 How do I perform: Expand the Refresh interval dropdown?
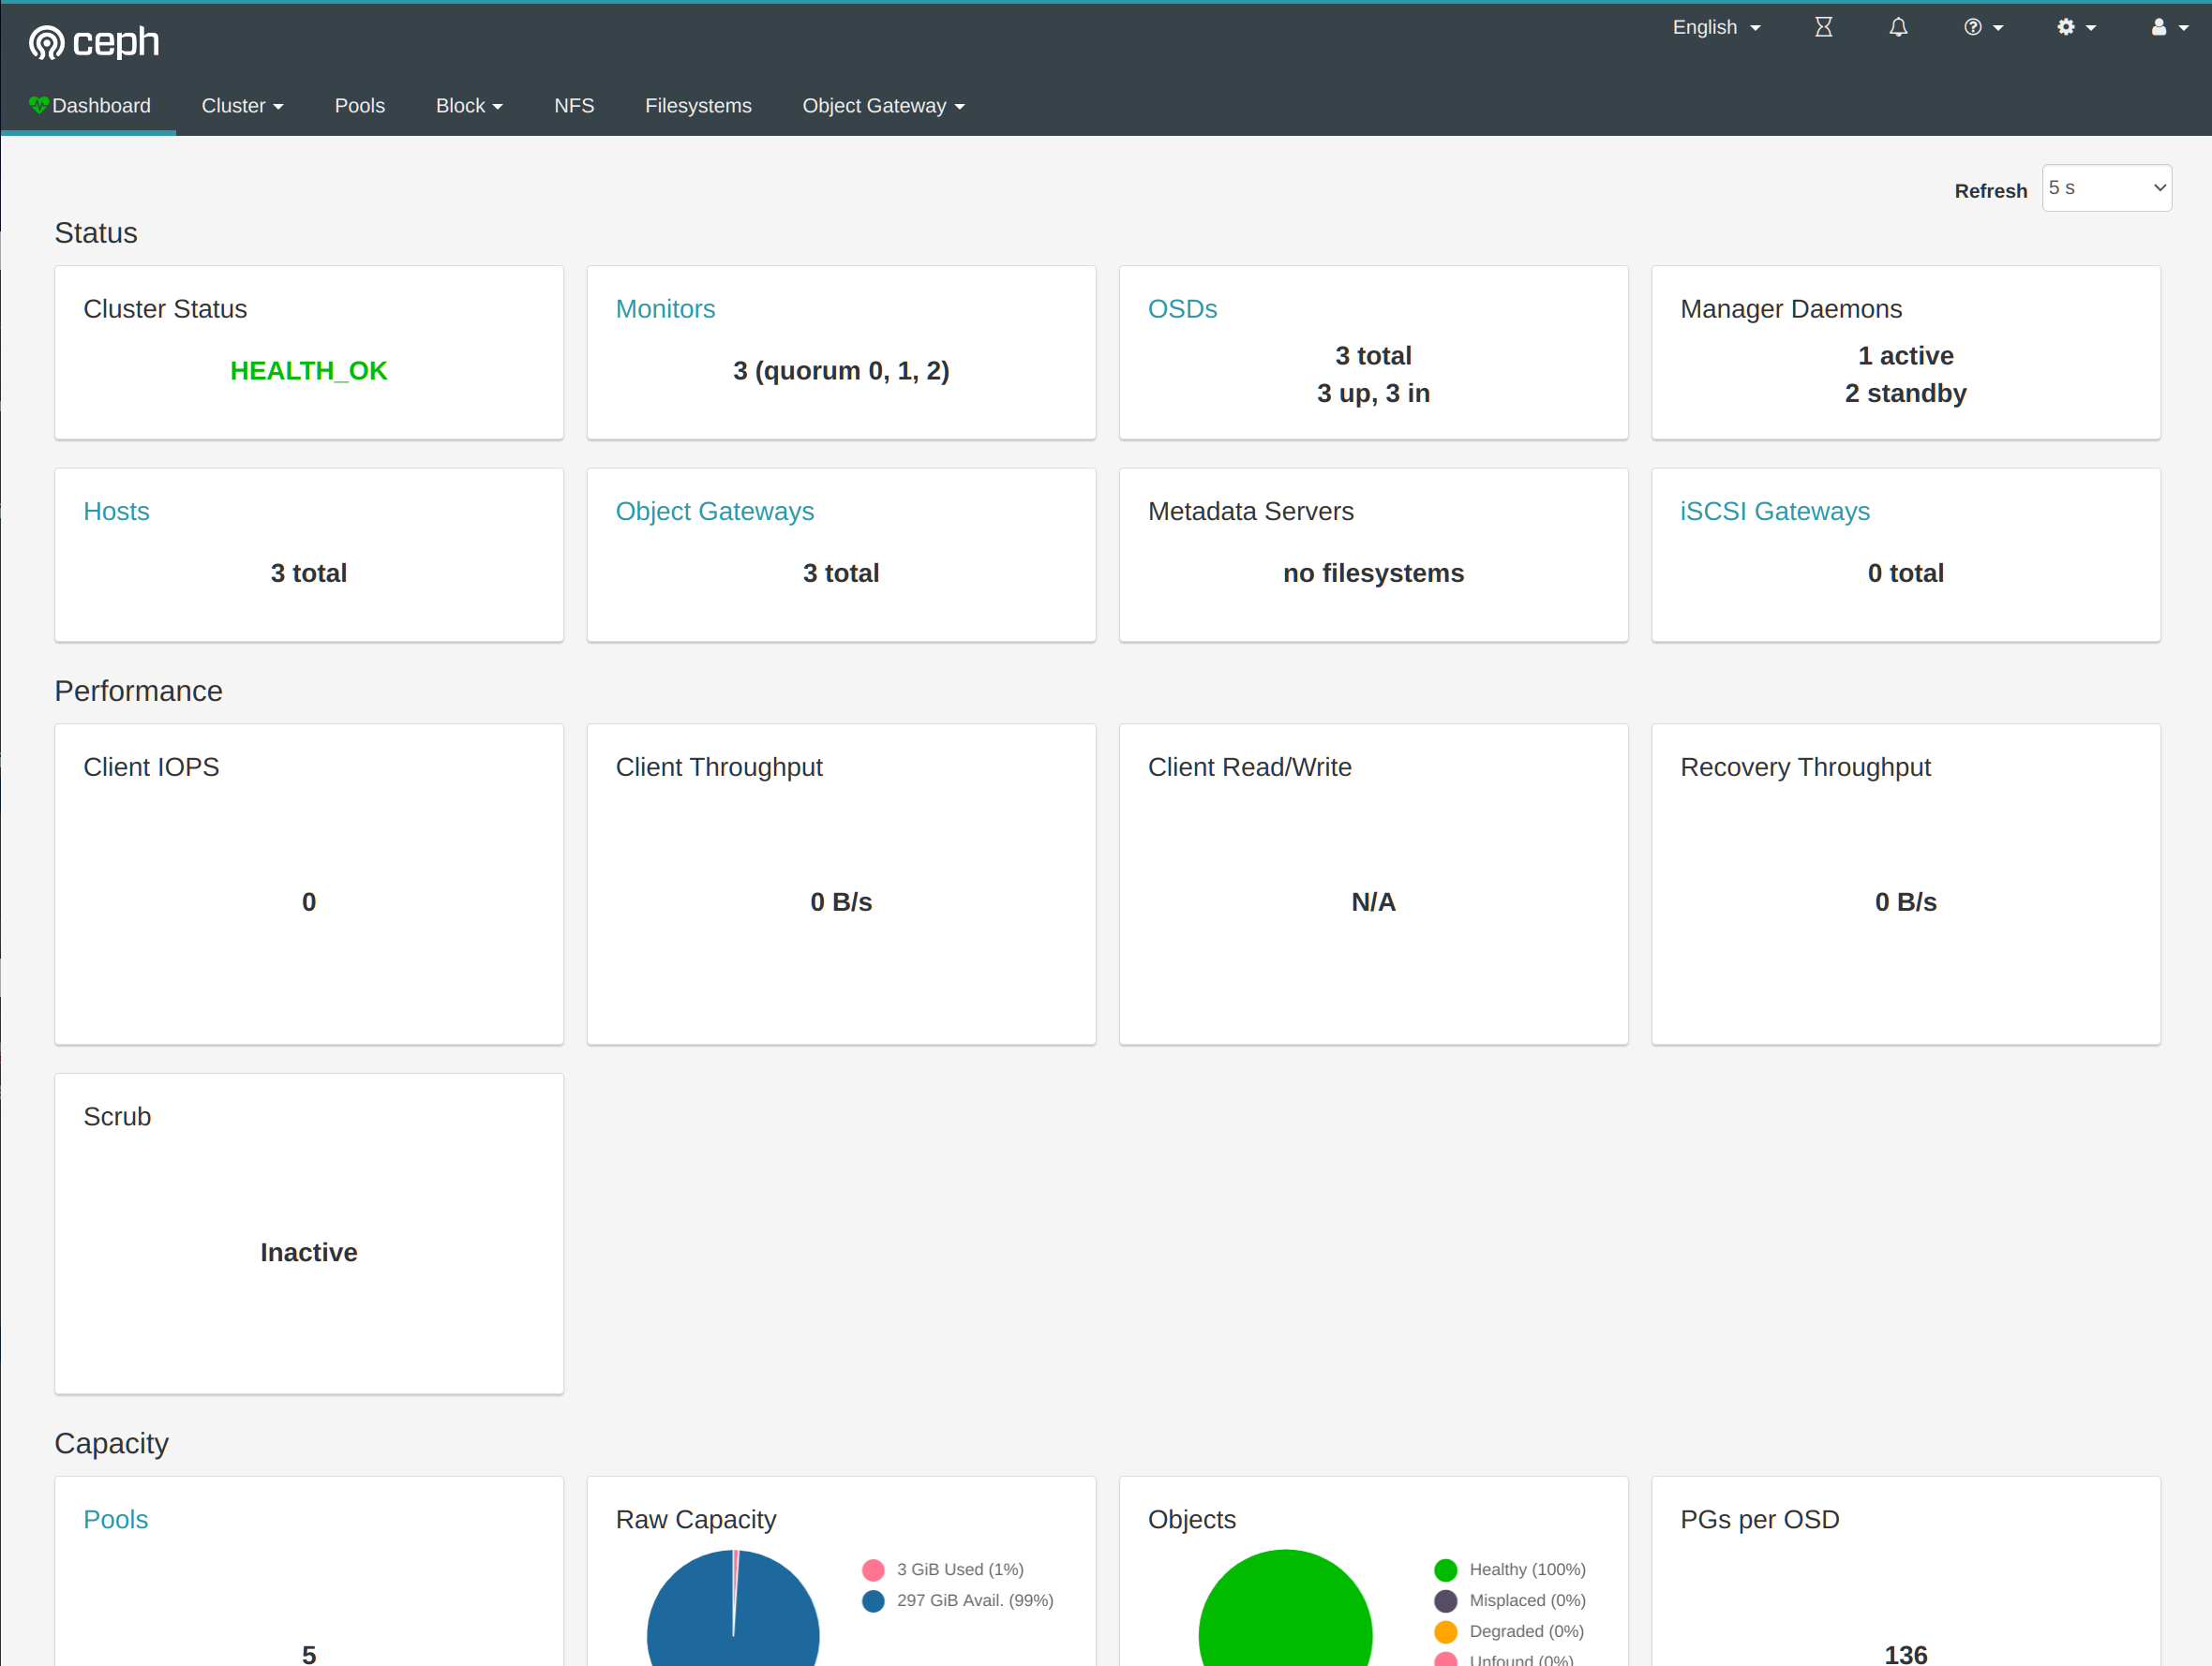click(2105, 188)
